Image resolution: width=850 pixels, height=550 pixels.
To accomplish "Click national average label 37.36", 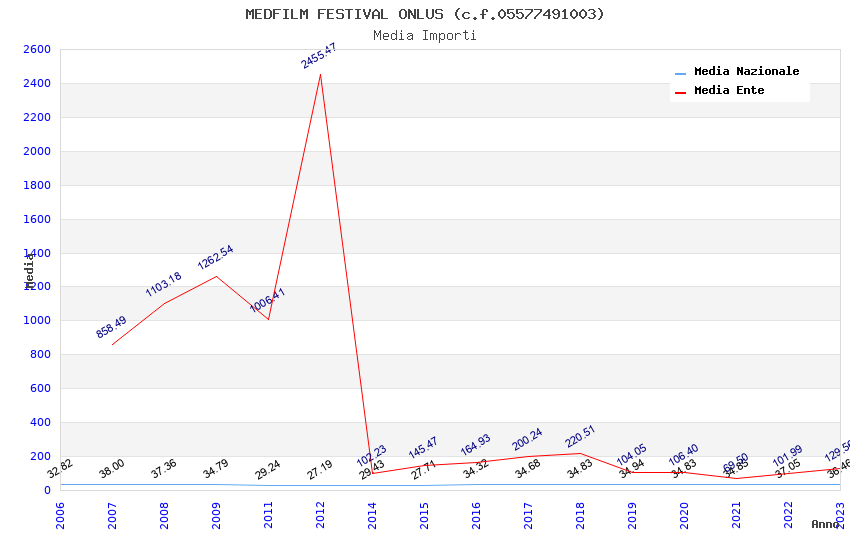I will pyautogui.click(x=164, y=469).
